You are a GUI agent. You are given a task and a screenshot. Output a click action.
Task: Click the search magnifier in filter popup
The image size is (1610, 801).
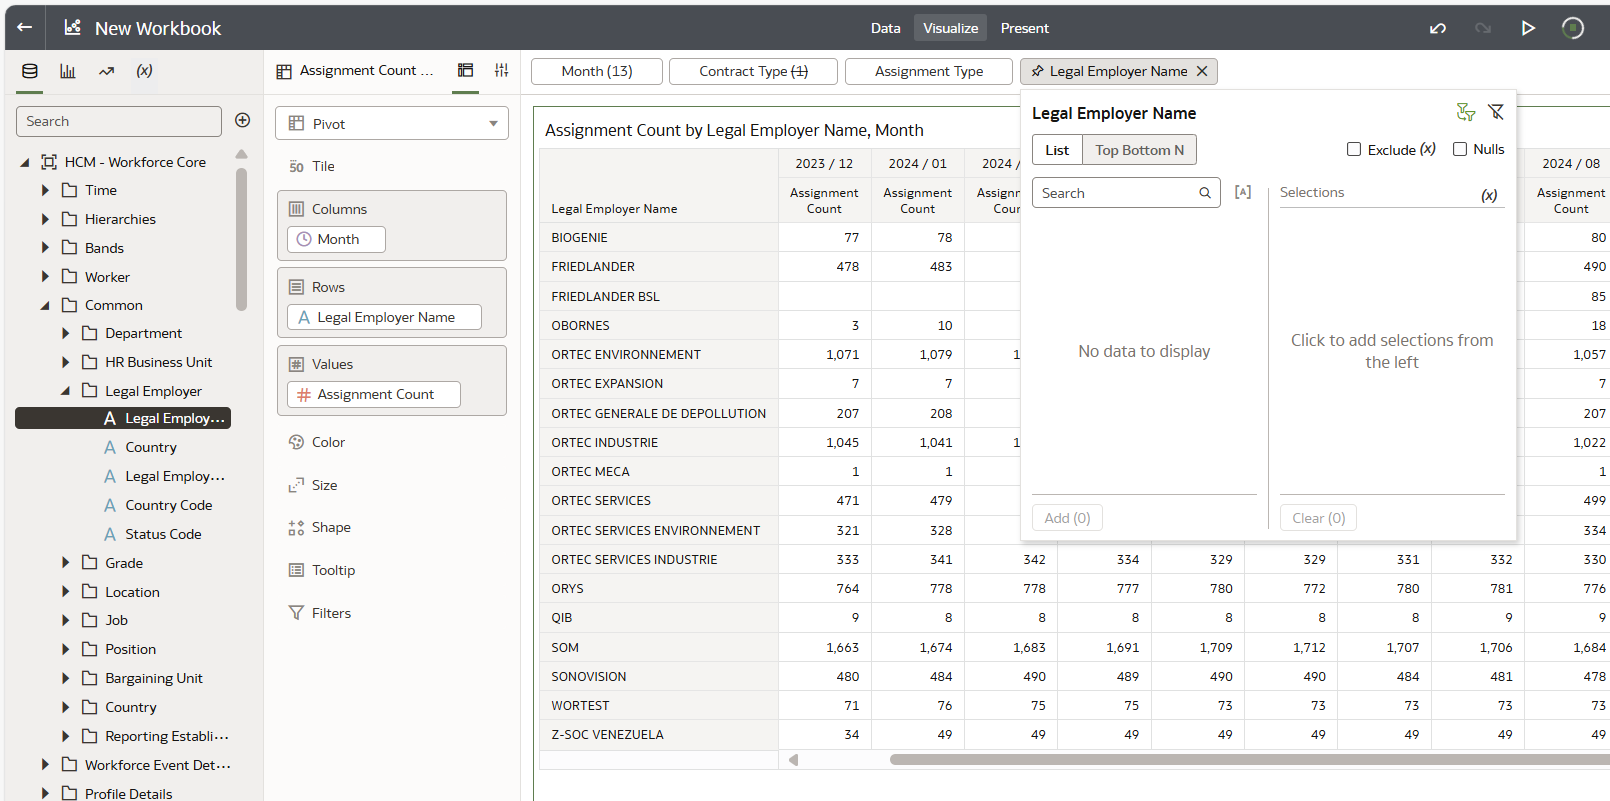(x=1205, y=193)
